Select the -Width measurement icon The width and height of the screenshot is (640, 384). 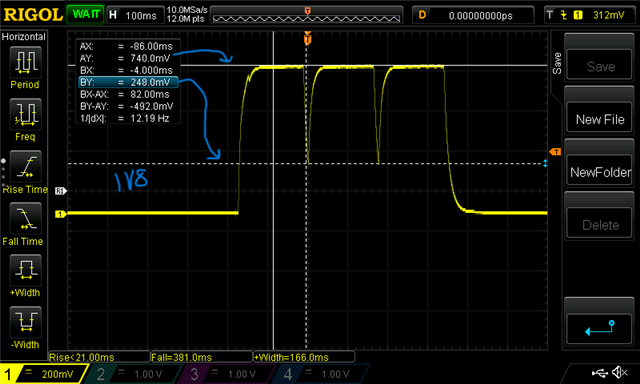(25, 322)
